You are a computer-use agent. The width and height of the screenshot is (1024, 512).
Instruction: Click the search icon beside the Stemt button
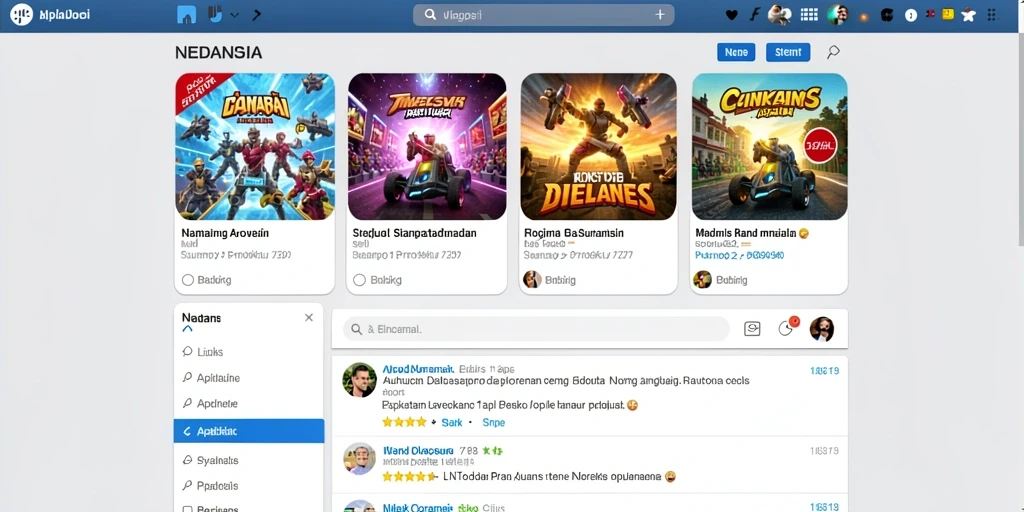point(833,52)
